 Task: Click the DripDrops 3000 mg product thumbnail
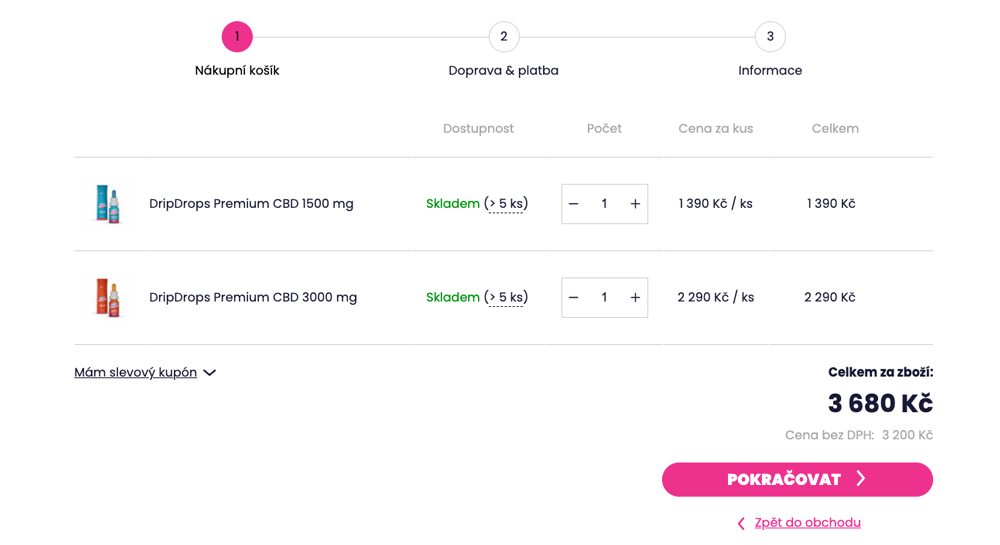(107, 298)
